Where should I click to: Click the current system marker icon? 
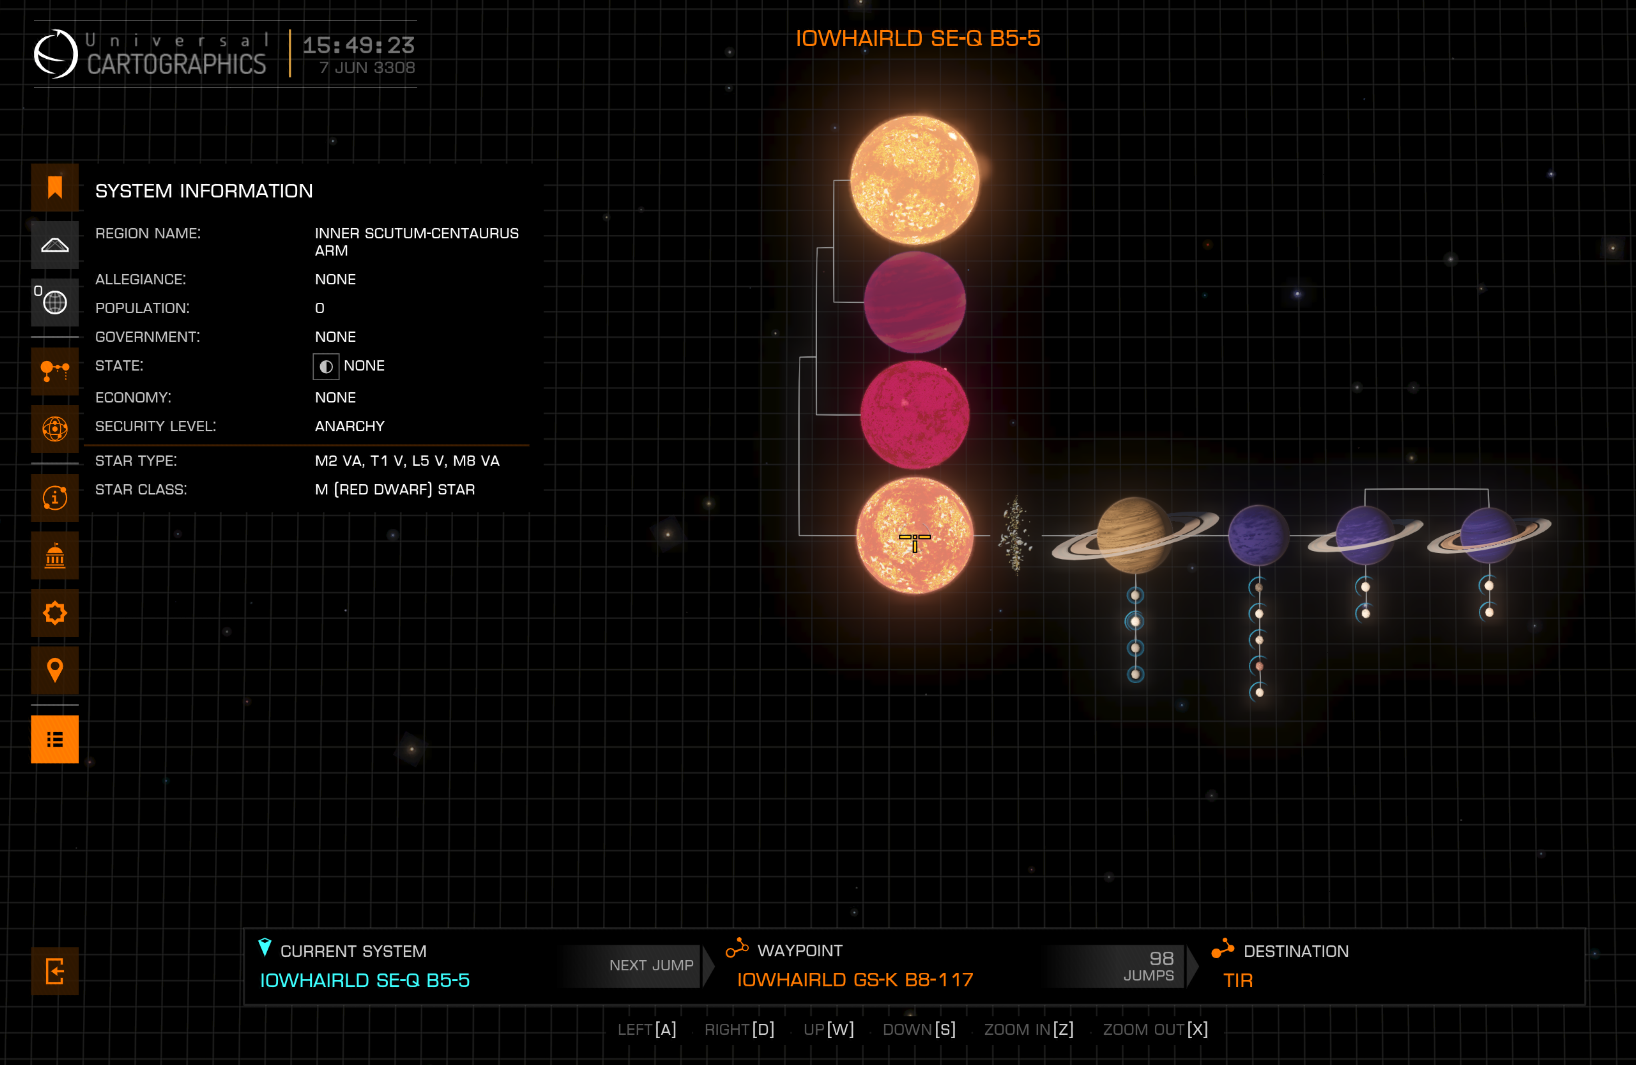pos(265,947)
